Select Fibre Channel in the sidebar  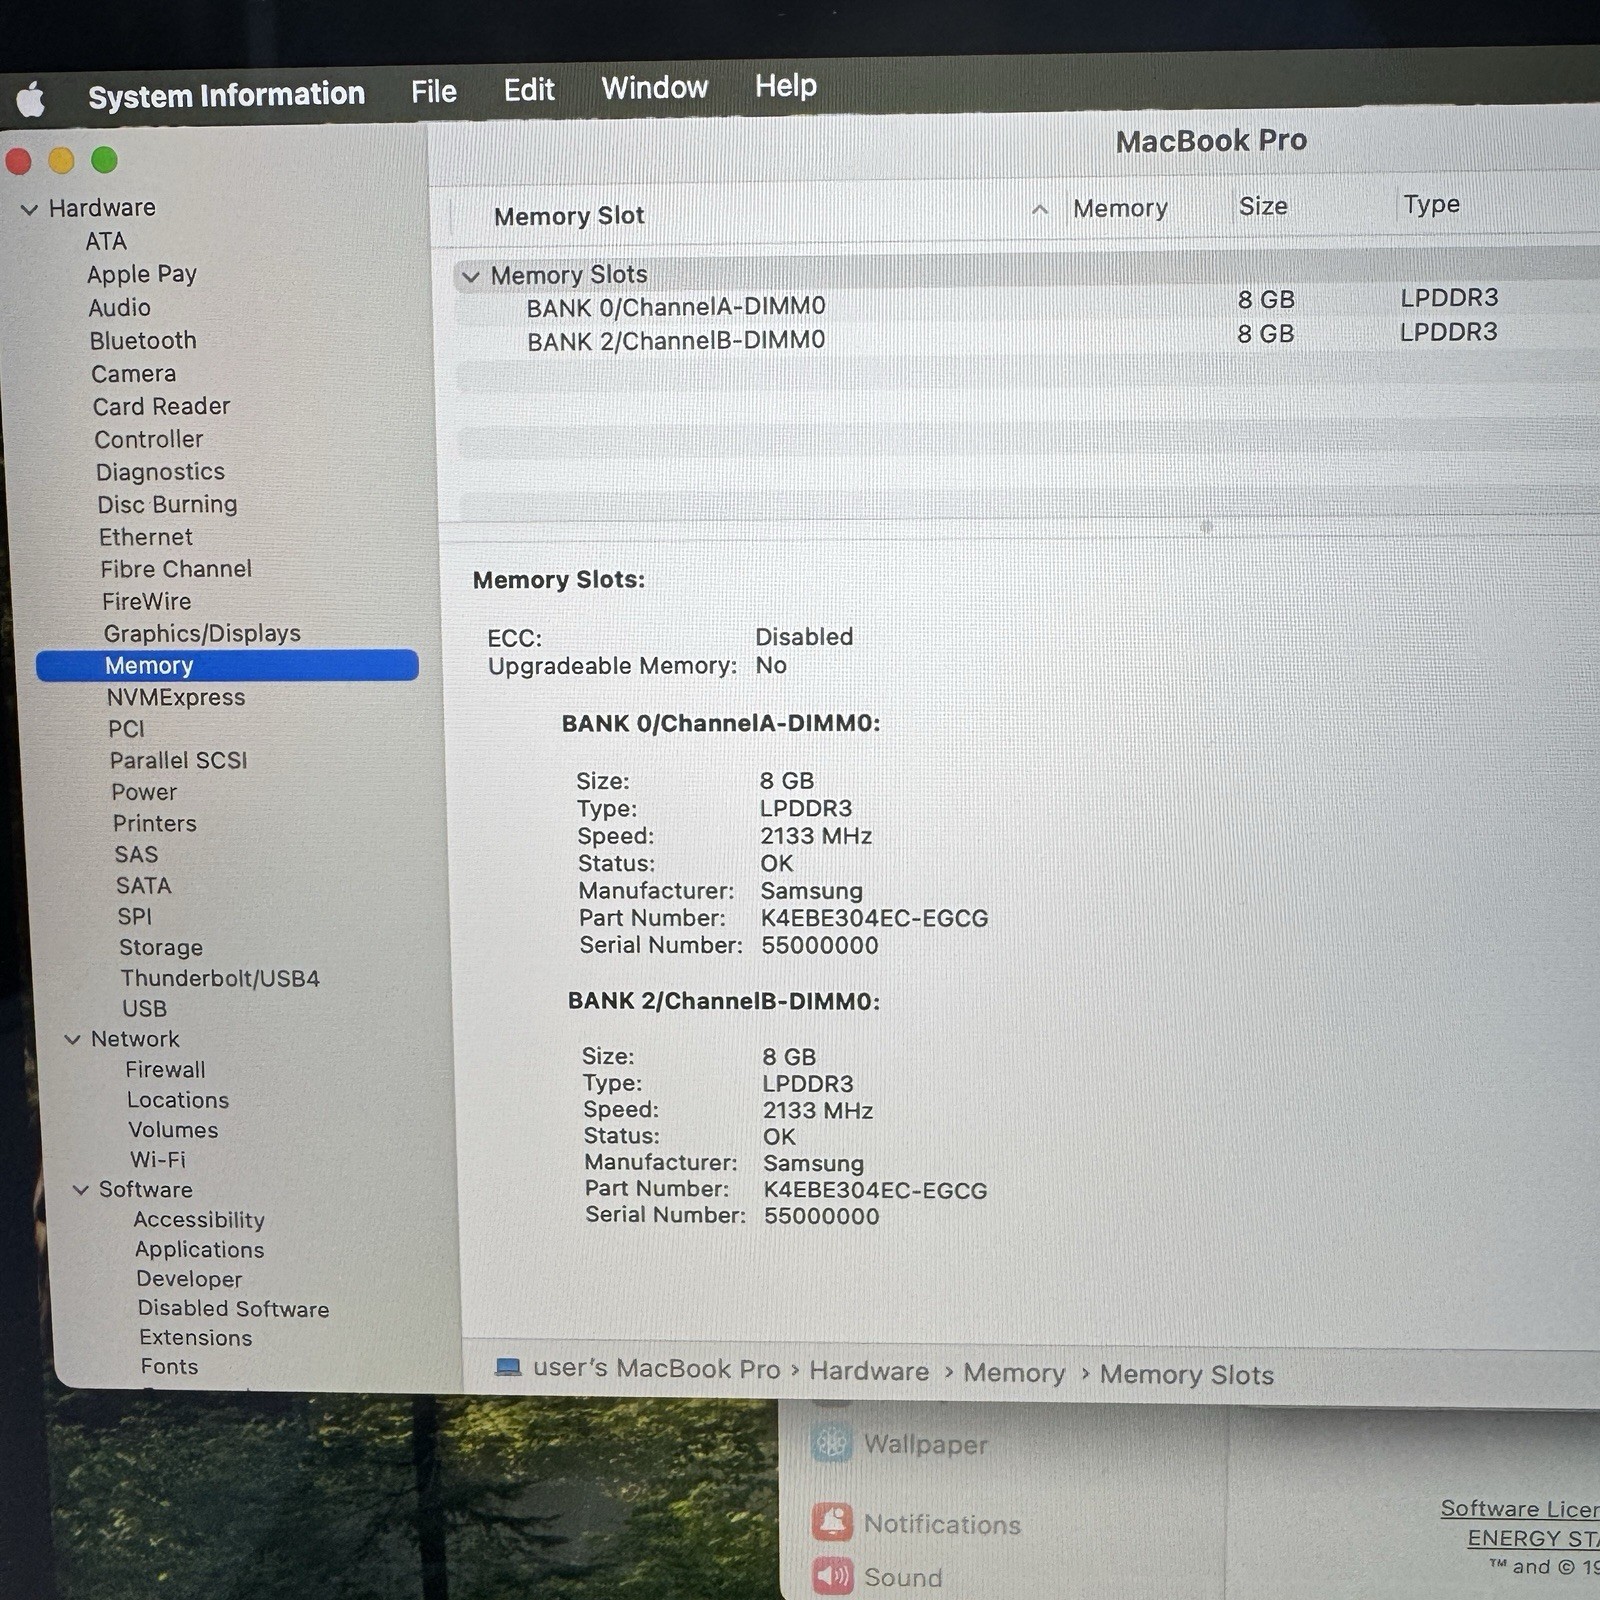tap(176, 569)
